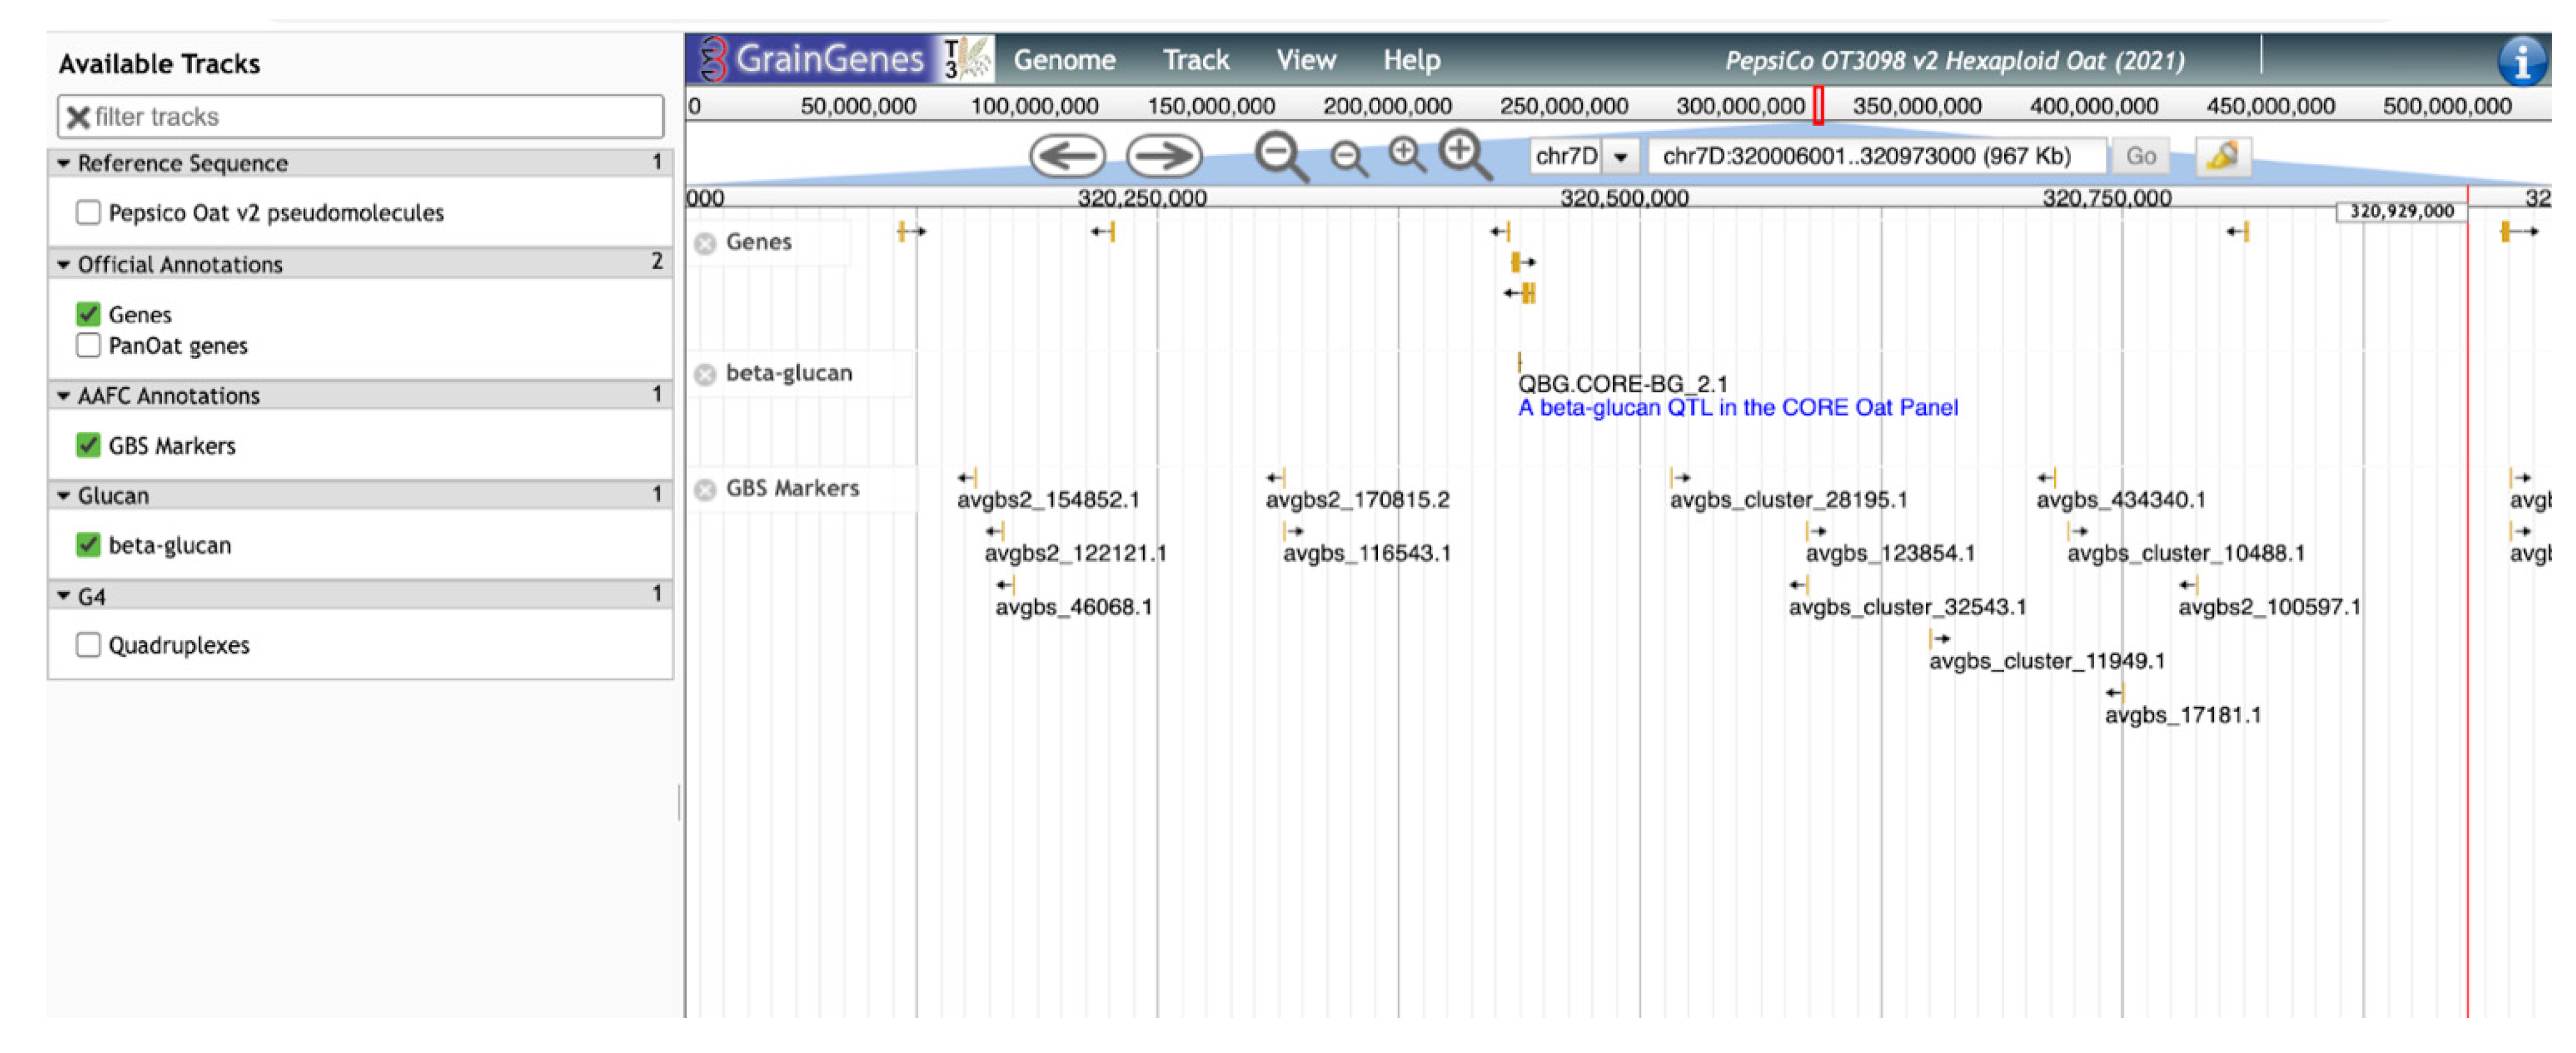
Task: Click the QBG.CORE-BG_2.1 QTL feature
Action: point(1621,384)
